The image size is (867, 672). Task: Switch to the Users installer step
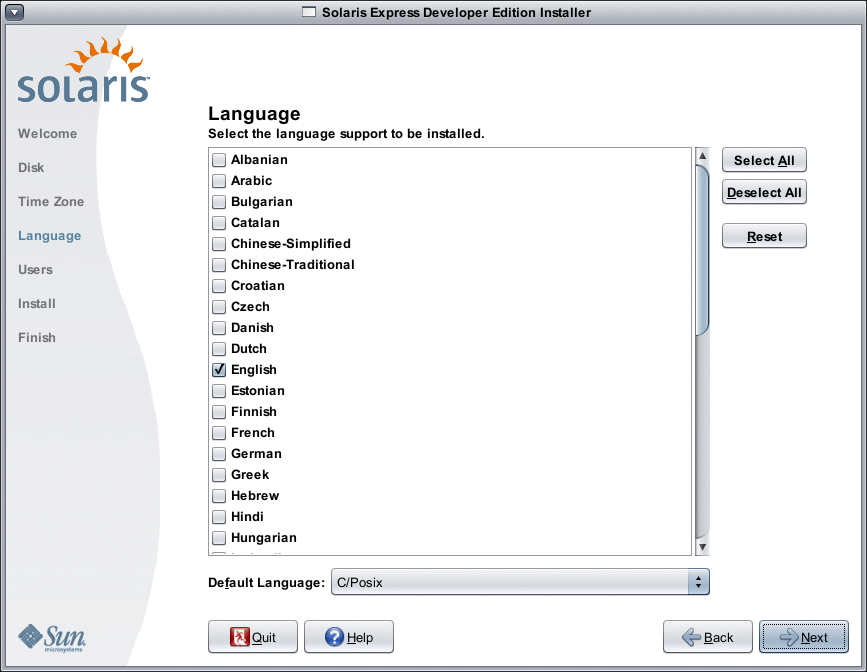(x=35, y=269)
